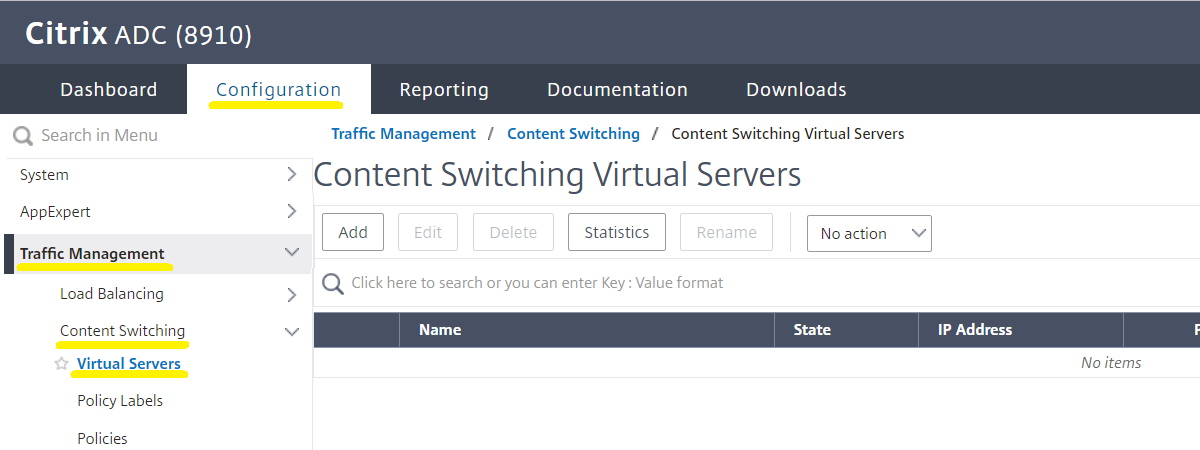This screenshot has height=450, width=1200.
Task: Expand the AppExpert menu chevron
Action: [x=291, y=211]
